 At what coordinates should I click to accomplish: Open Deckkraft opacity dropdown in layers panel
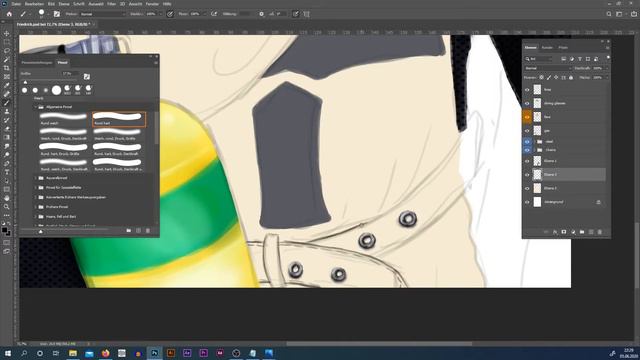(607, 68)
